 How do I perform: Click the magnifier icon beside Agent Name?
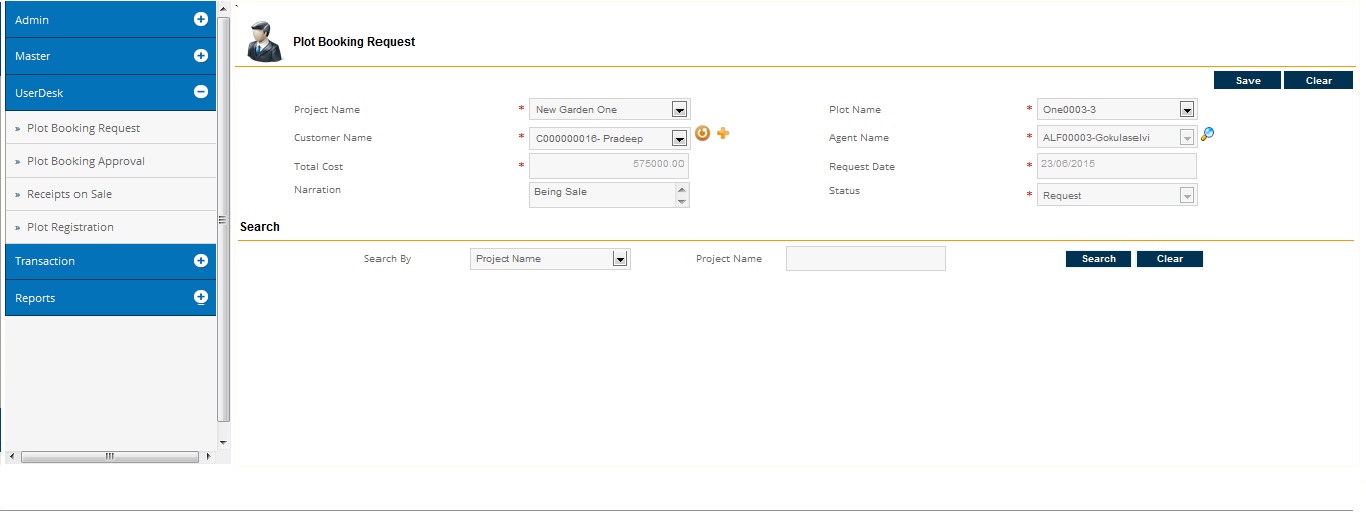click(1207, 134)
